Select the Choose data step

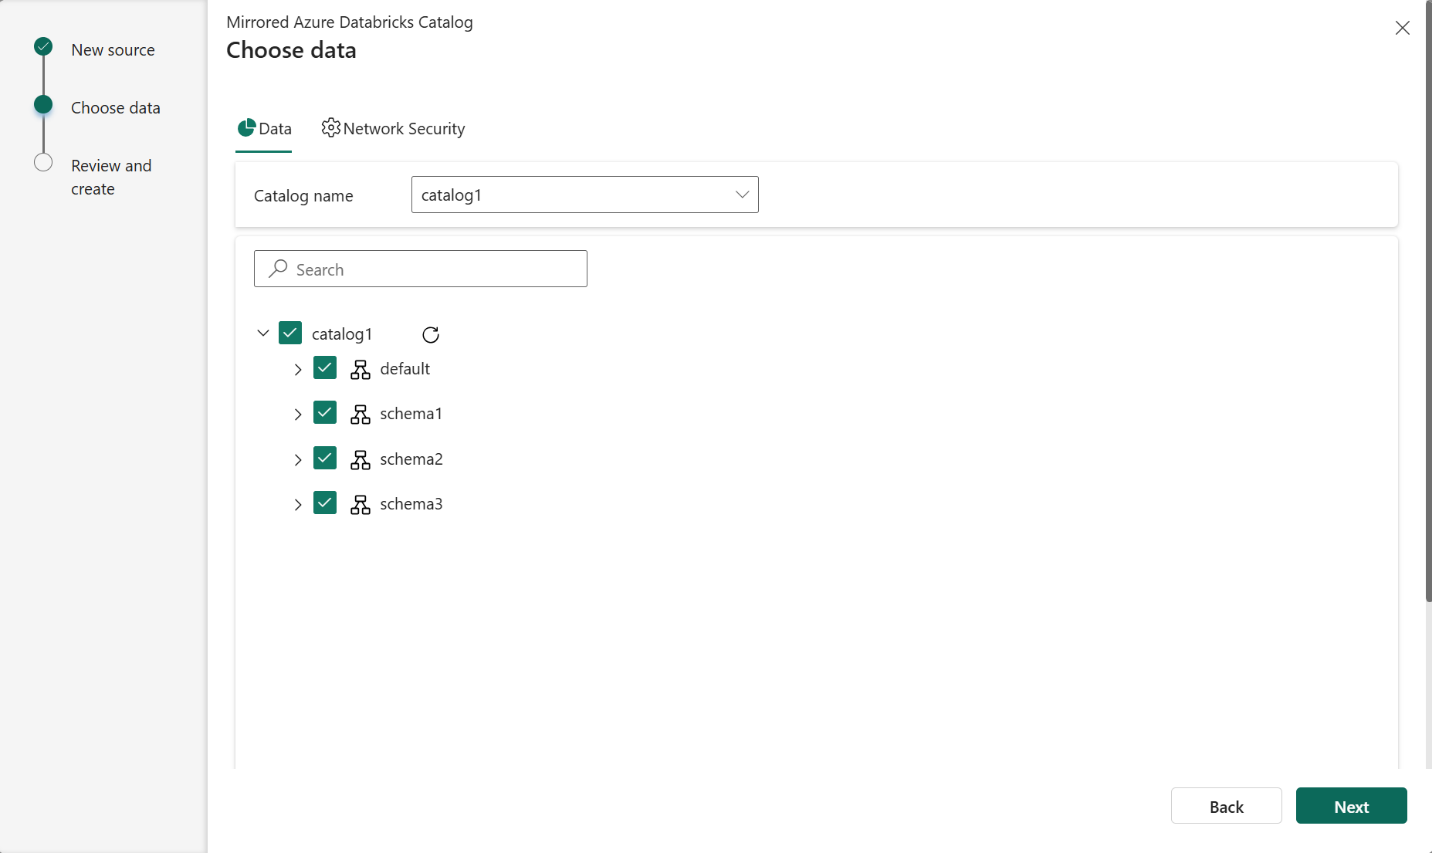click(115, 108)
